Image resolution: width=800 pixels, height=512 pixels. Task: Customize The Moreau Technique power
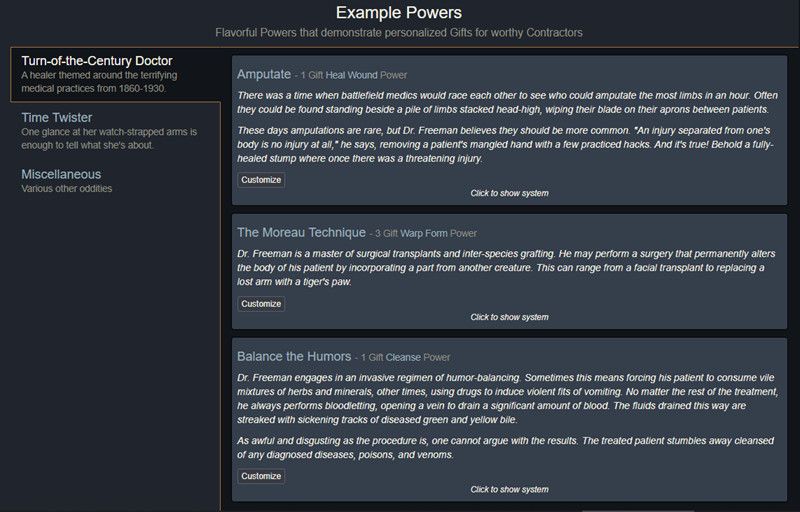click(x=261, y=304)
